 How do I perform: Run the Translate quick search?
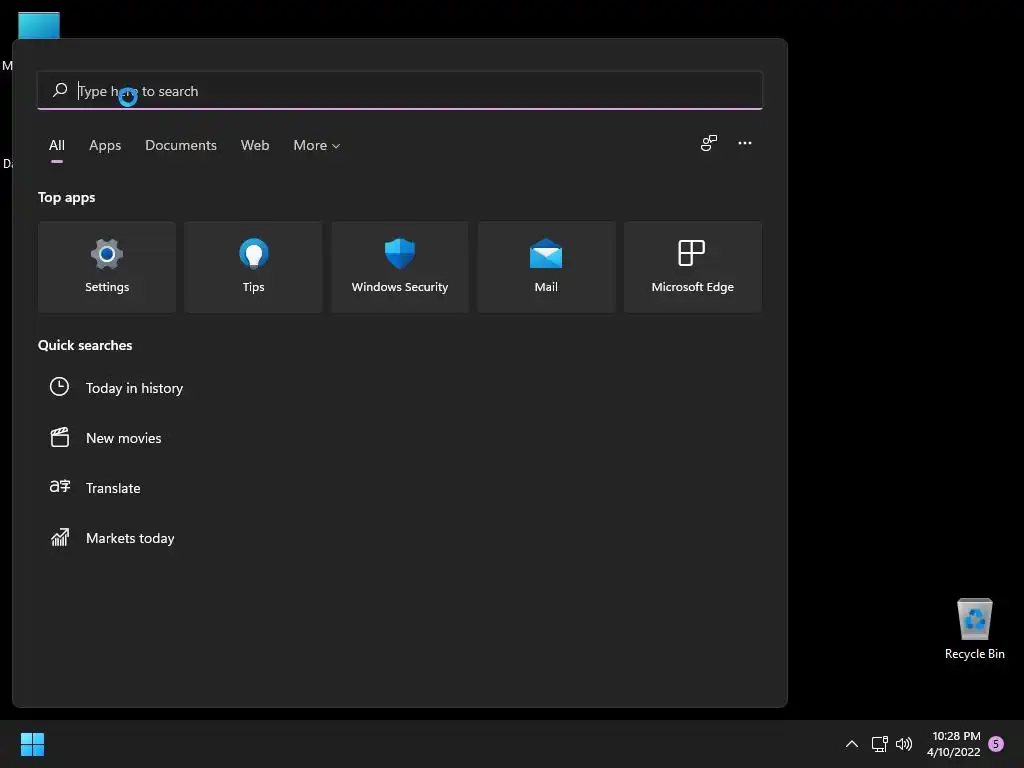point(113,488)
